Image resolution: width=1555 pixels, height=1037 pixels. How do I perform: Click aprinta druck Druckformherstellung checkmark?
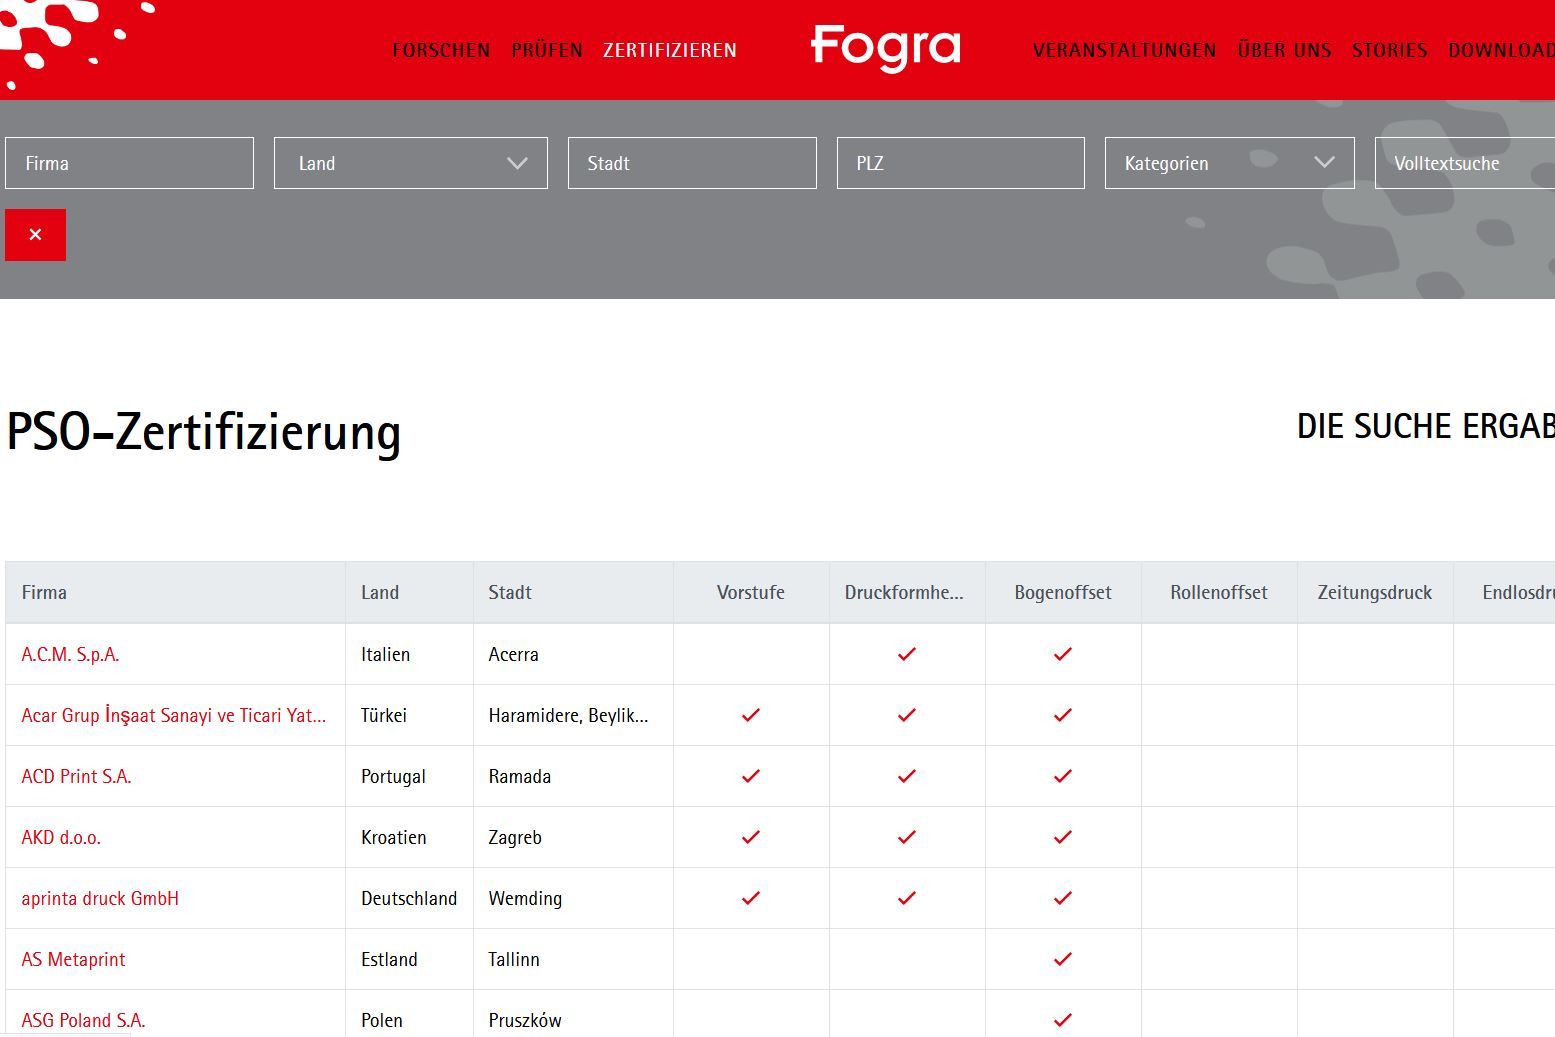(x=907, y=898)
